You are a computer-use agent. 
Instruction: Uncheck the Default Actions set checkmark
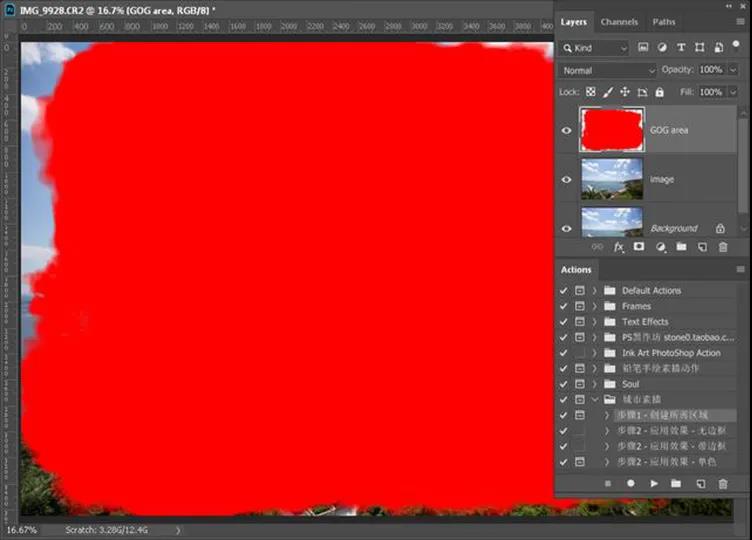pos(564,291)
